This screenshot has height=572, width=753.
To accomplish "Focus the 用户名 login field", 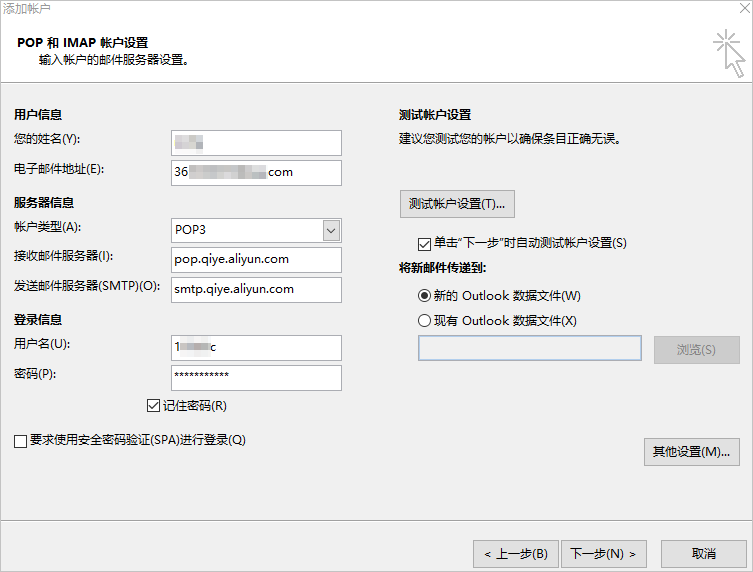I will click(256, 347).
